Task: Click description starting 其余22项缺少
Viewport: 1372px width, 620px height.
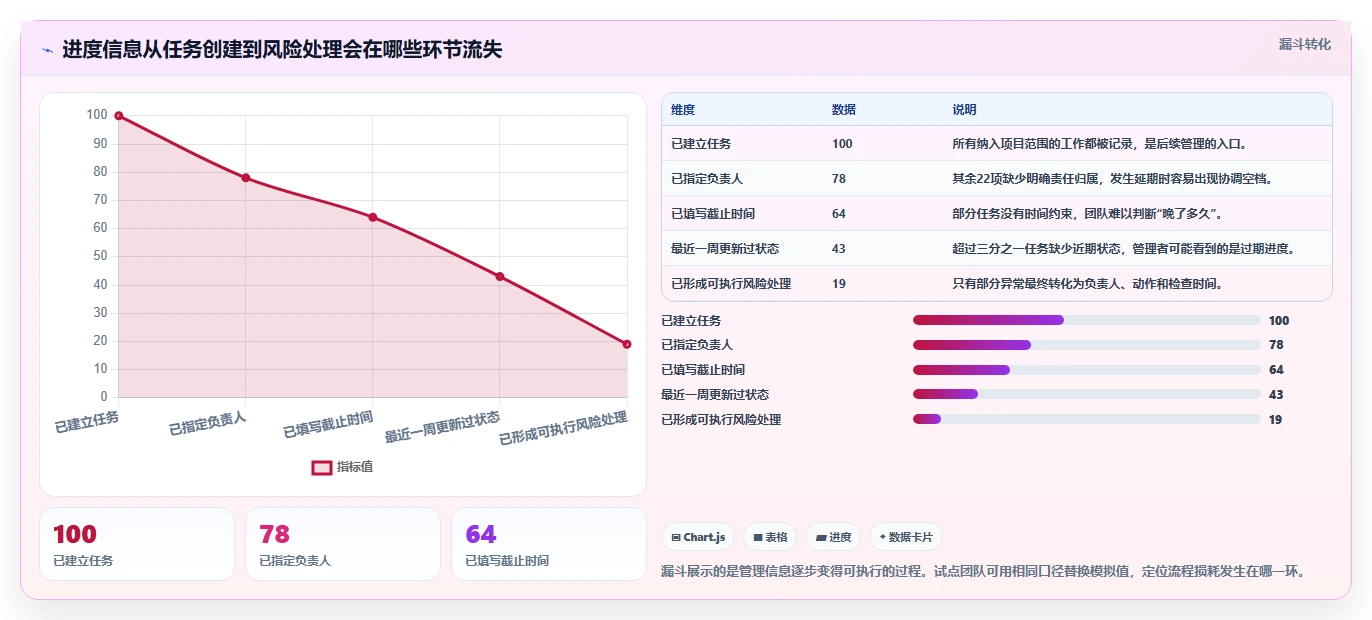Action: [x=1112, y=179]
